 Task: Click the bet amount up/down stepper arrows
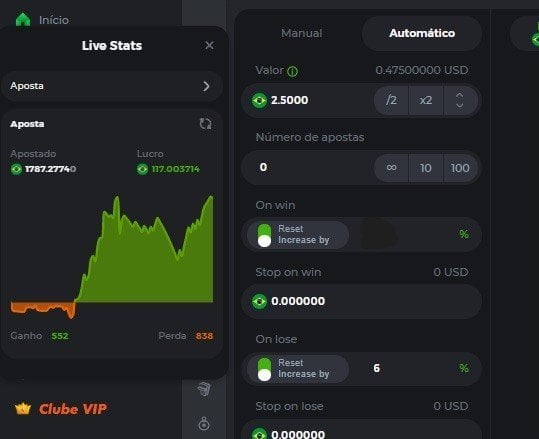[460, 100]
